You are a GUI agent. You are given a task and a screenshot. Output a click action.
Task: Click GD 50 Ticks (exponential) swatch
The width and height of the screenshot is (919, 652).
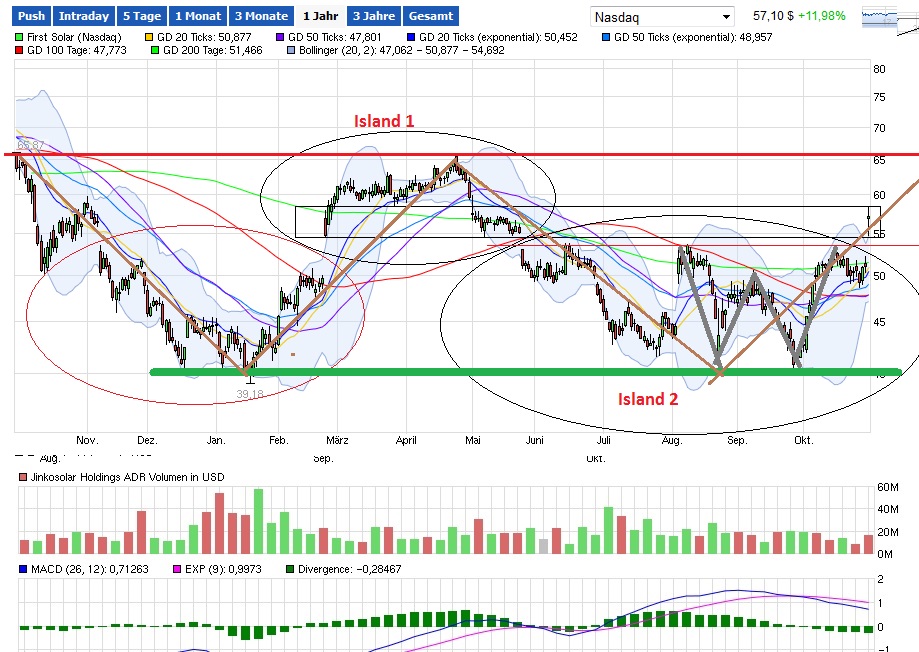(x=606, y=38)
